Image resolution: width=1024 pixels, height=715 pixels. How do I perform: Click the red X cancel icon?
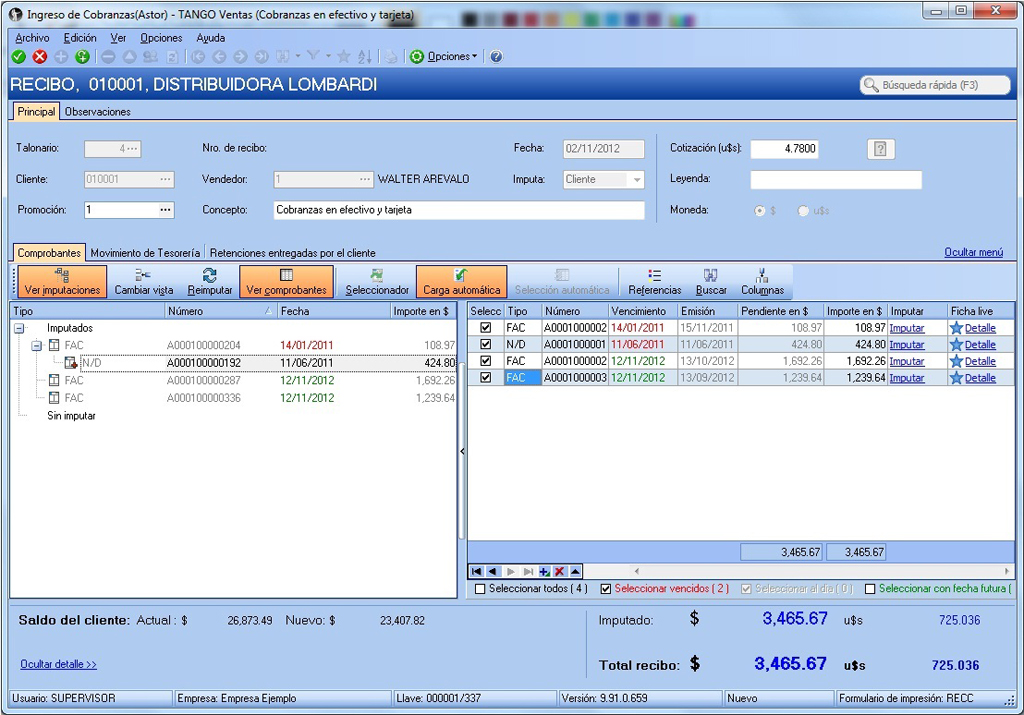(x=40, y=57)
